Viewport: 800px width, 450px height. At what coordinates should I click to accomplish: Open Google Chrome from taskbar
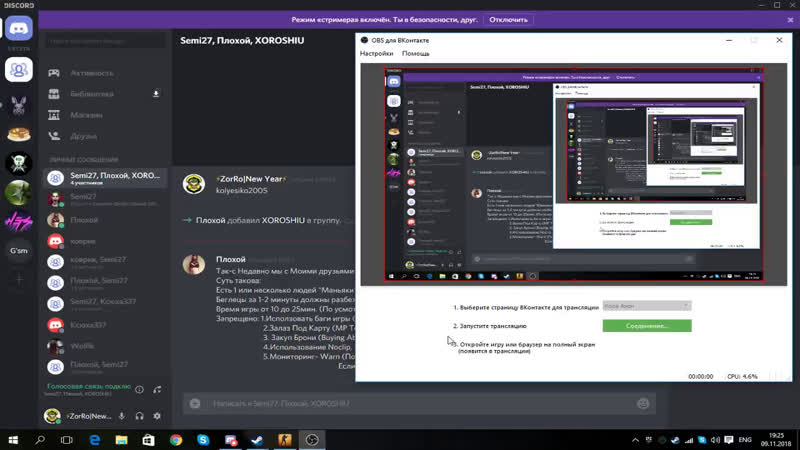click(176, 440)
